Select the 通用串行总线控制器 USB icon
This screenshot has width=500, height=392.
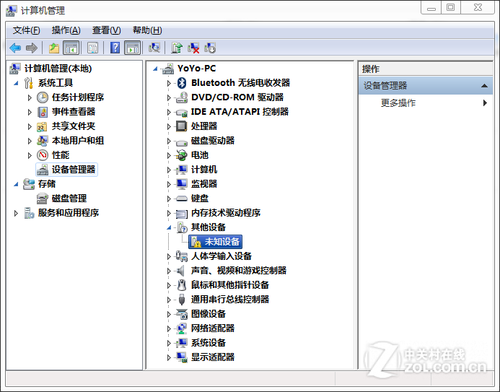point(182,299)
